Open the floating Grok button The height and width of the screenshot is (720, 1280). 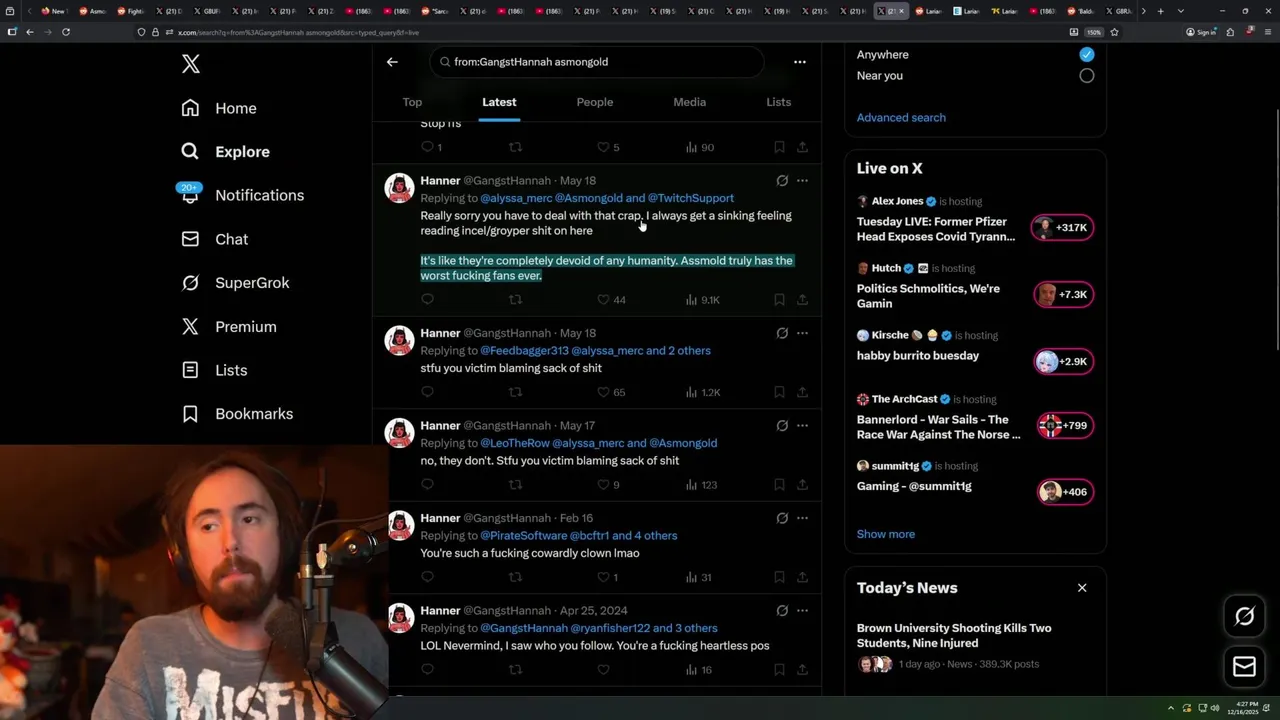point(1245,617)
